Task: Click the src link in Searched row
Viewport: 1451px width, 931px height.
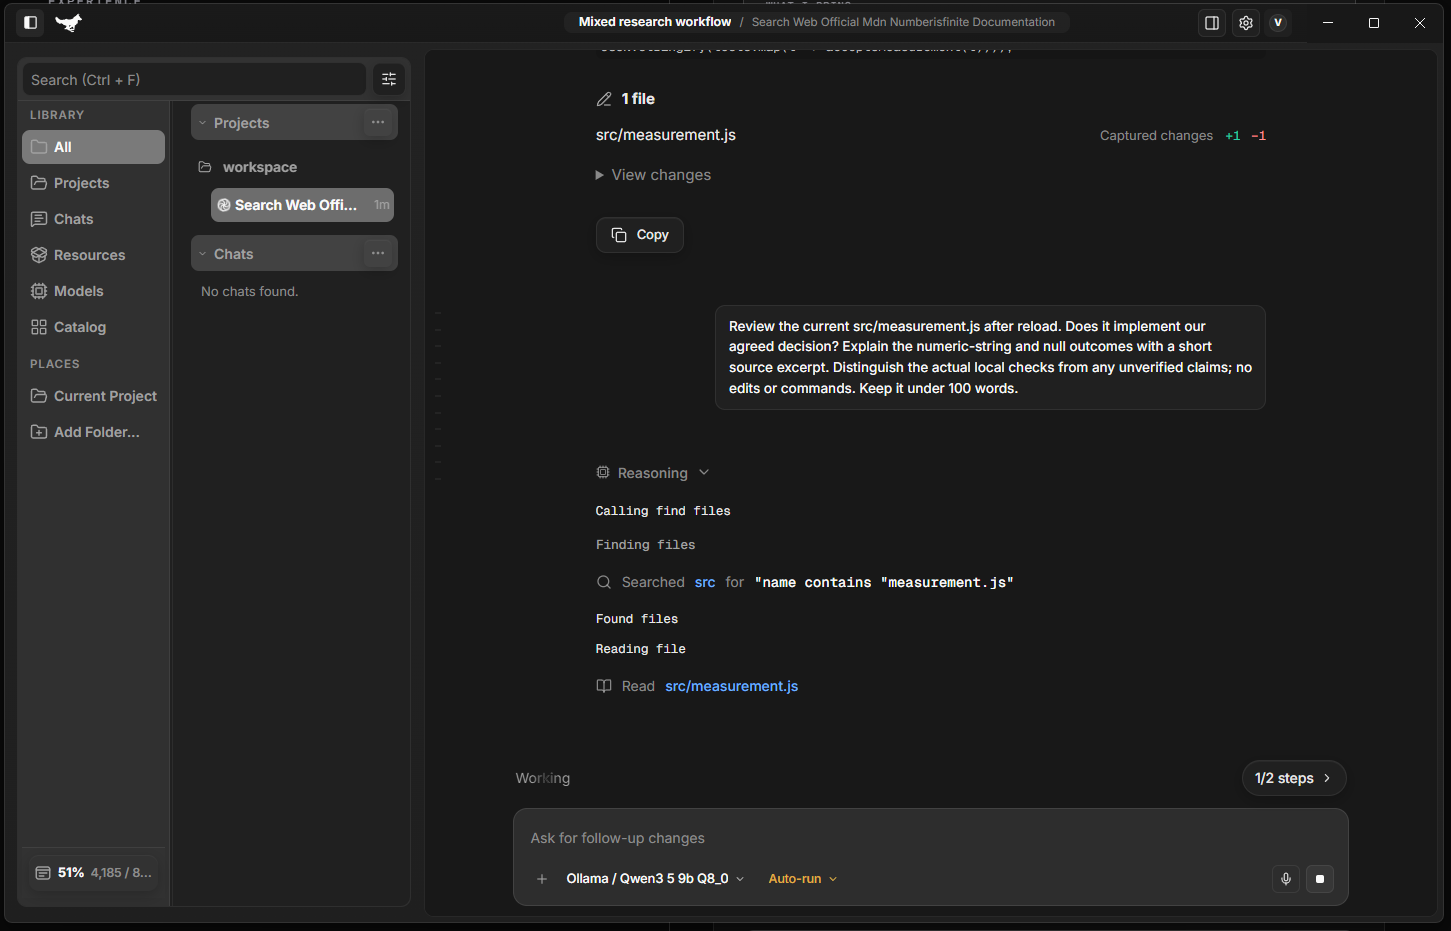Action: (705, 582)
